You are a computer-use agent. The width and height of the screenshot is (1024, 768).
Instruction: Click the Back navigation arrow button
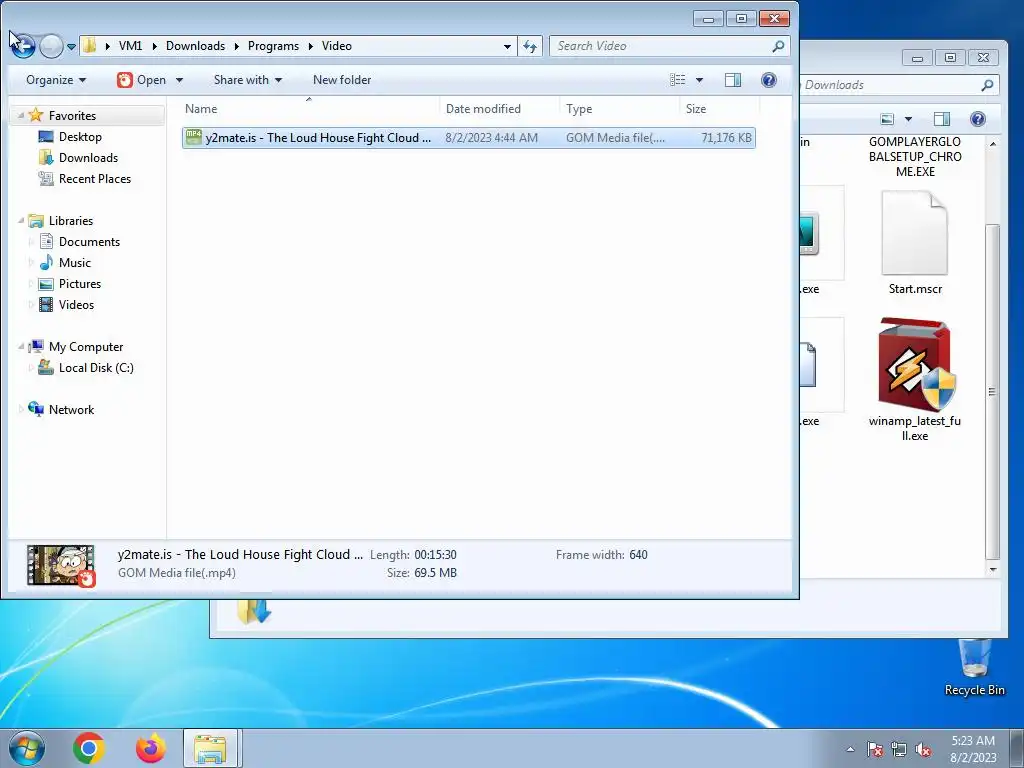pyautogui.click(x=23, y=46)
